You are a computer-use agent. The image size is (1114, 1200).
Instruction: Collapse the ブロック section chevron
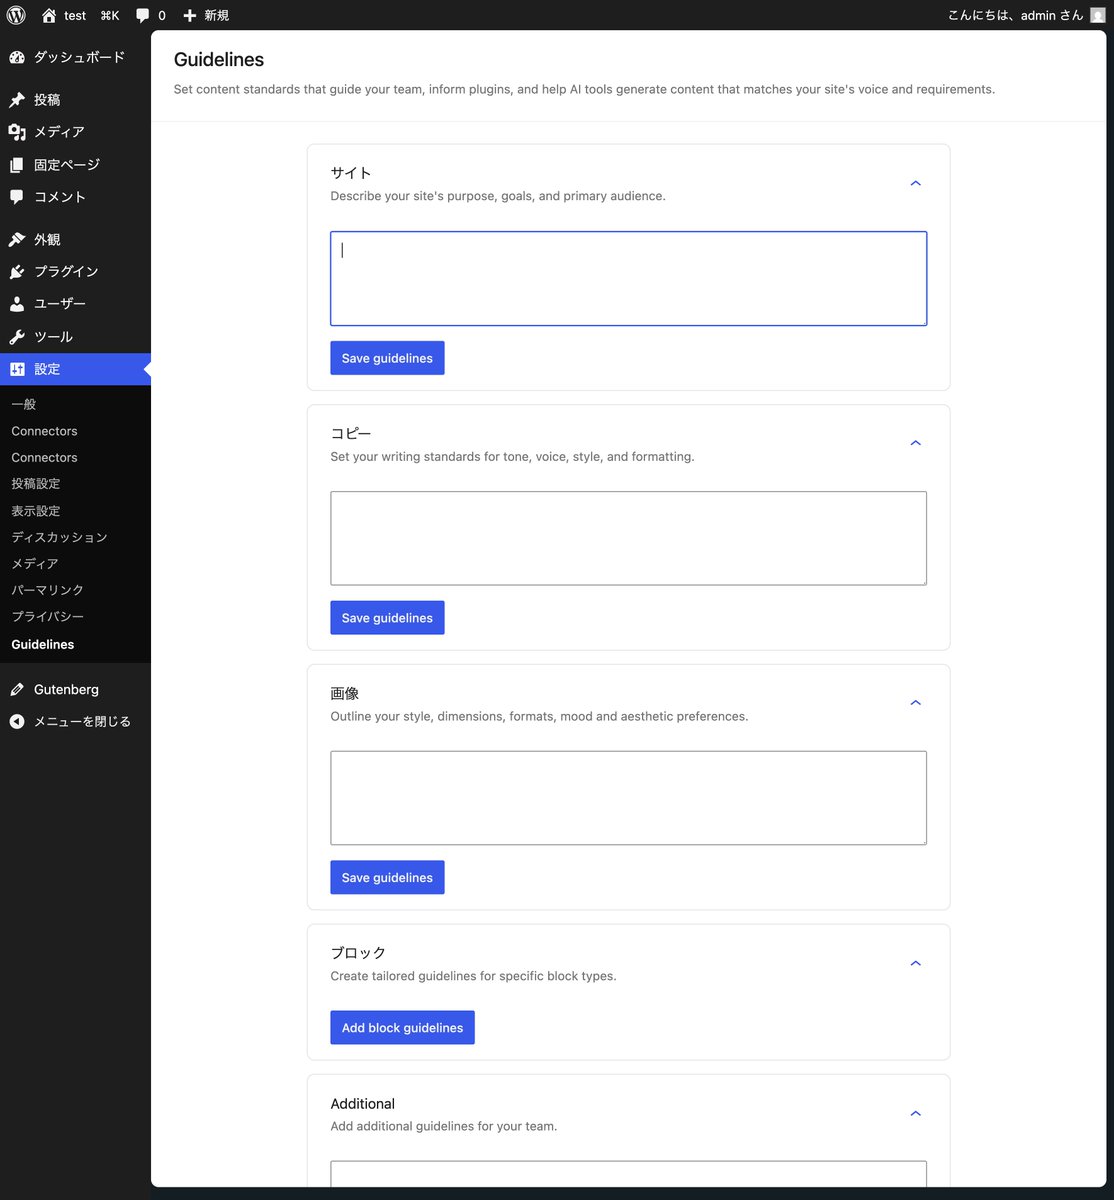(915, 964)
